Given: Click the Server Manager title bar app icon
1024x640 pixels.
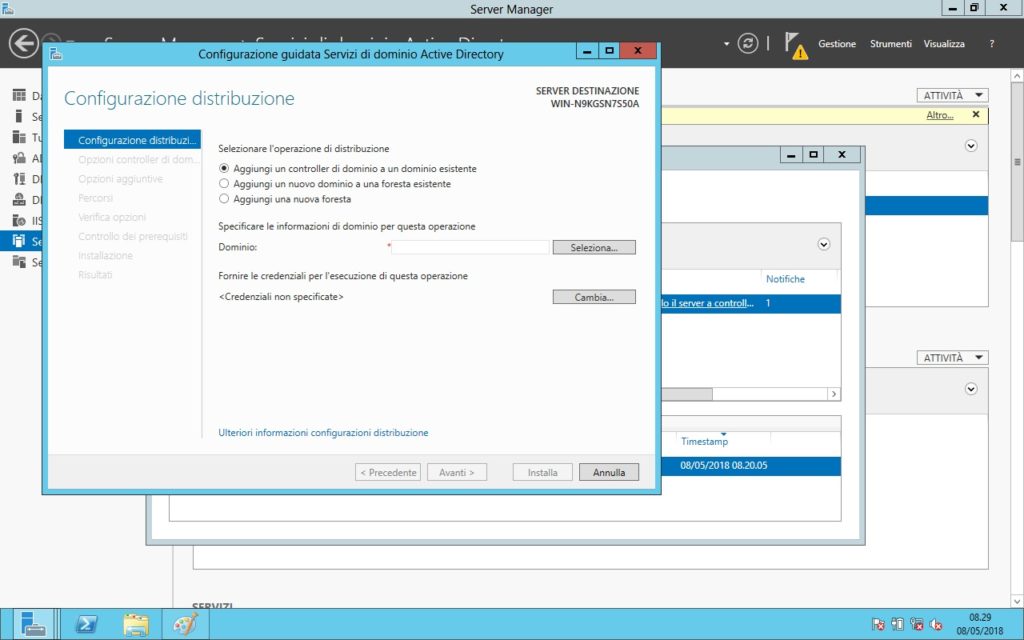Looking at the screenshot, I should [7, 8].
